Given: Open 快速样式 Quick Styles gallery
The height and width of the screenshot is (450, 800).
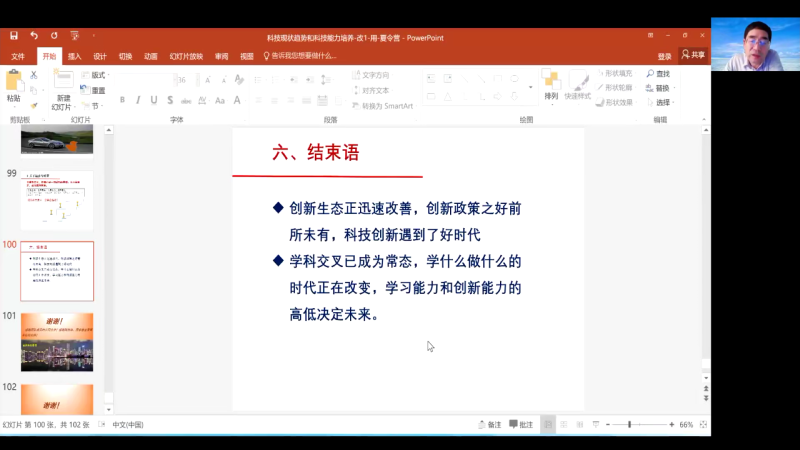Looking at the screenshot, I should pos(578,85).
